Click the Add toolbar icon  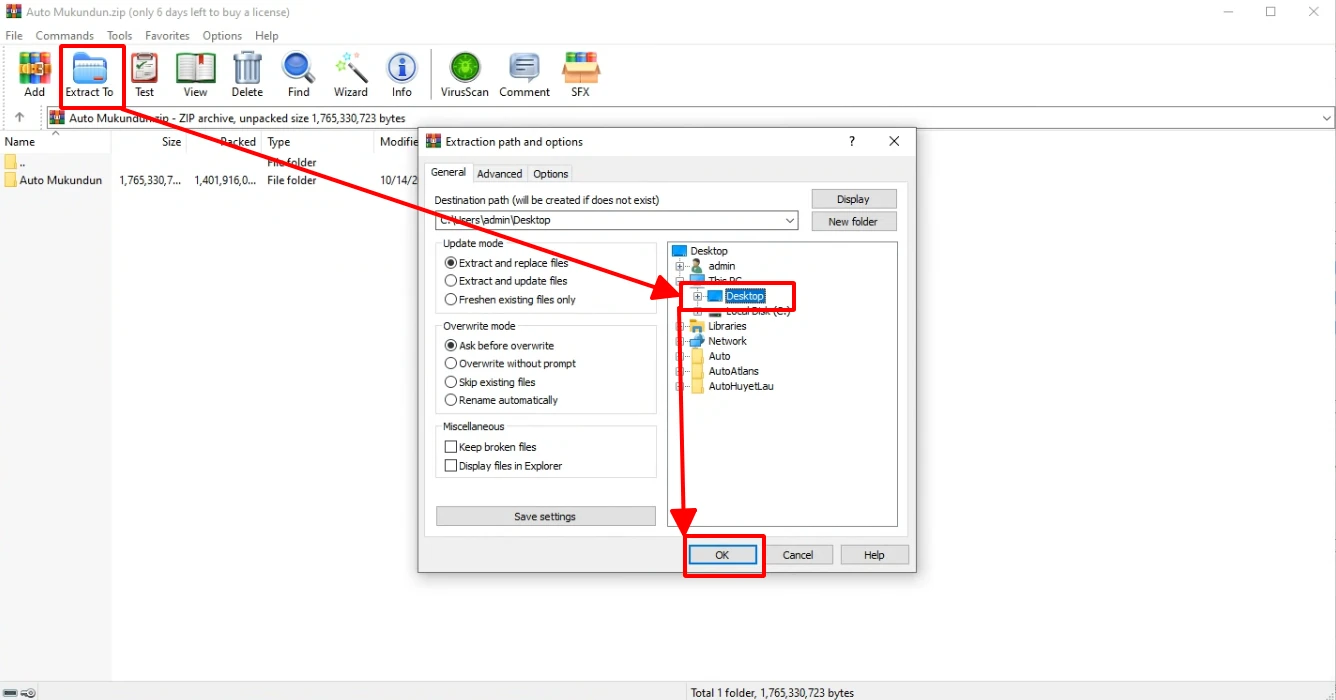35,75
